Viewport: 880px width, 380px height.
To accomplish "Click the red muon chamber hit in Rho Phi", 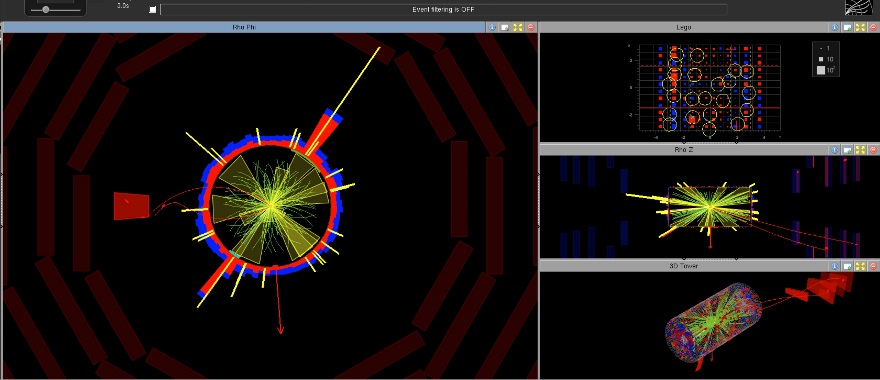I will pyautogui.click(x=132, y=206).
